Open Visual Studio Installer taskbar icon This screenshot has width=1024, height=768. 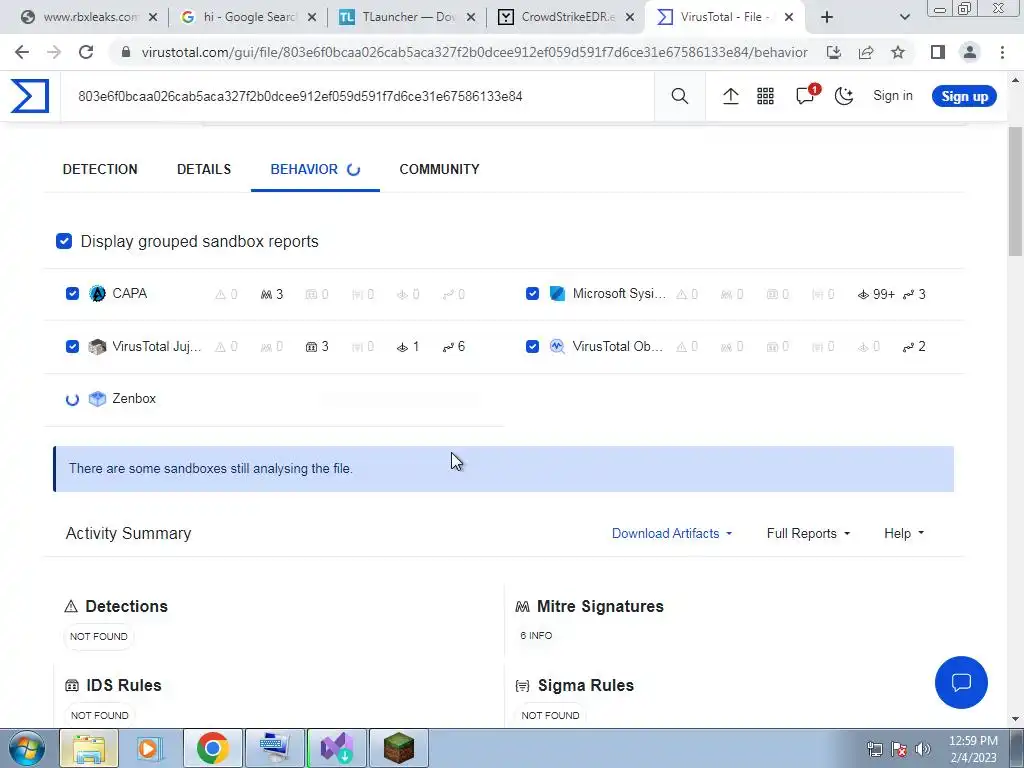337,748
